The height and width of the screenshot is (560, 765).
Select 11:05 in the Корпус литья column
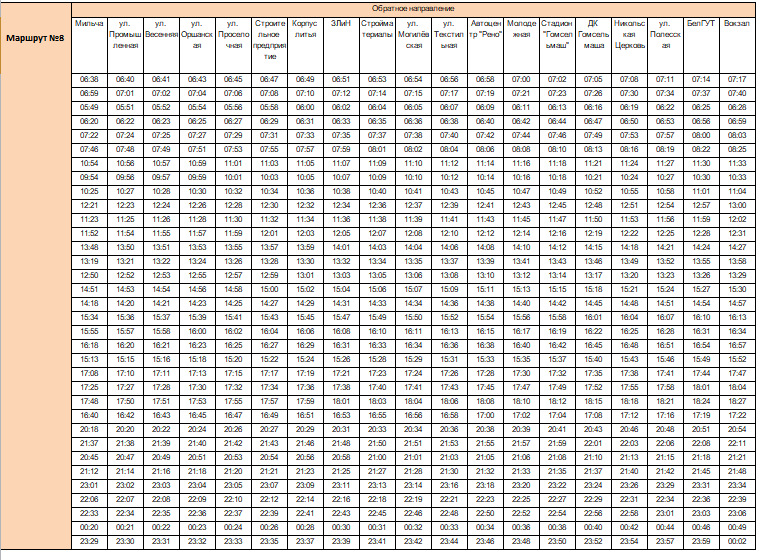(x=305, y=163)
